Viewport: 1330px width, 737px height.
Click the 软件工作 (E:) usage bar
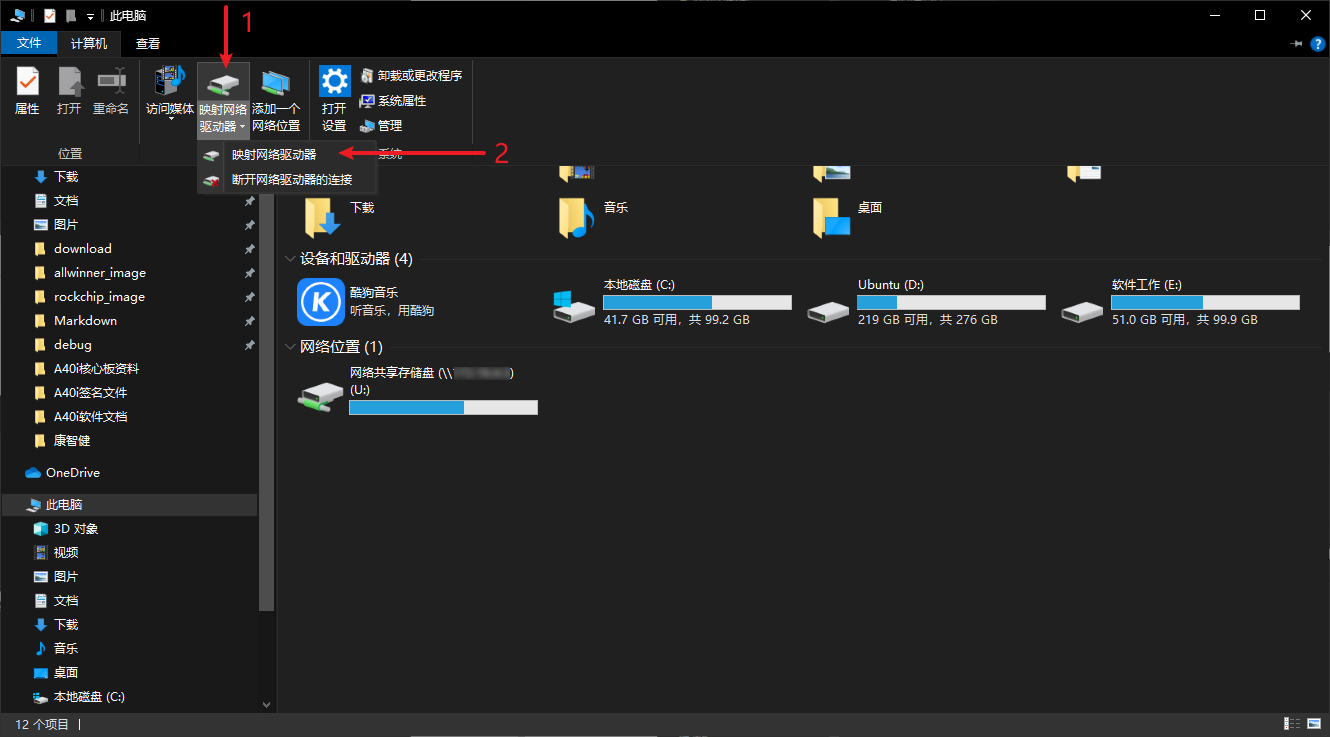[1205, 302]
